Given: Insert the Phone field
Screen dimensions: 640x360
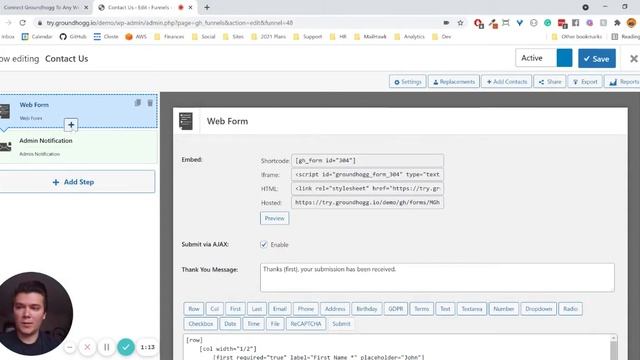Looking at the screenshot, I should tap(306, 309).
